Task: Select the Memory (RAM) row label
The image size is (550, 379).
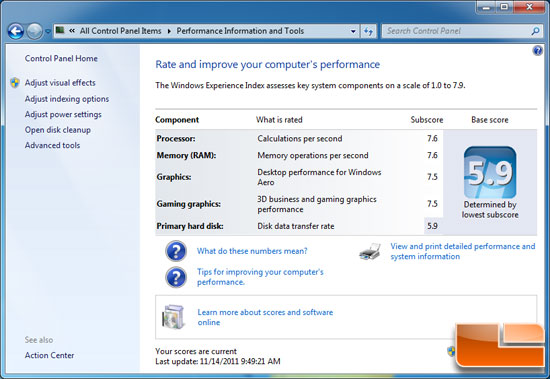Action: 186,155
